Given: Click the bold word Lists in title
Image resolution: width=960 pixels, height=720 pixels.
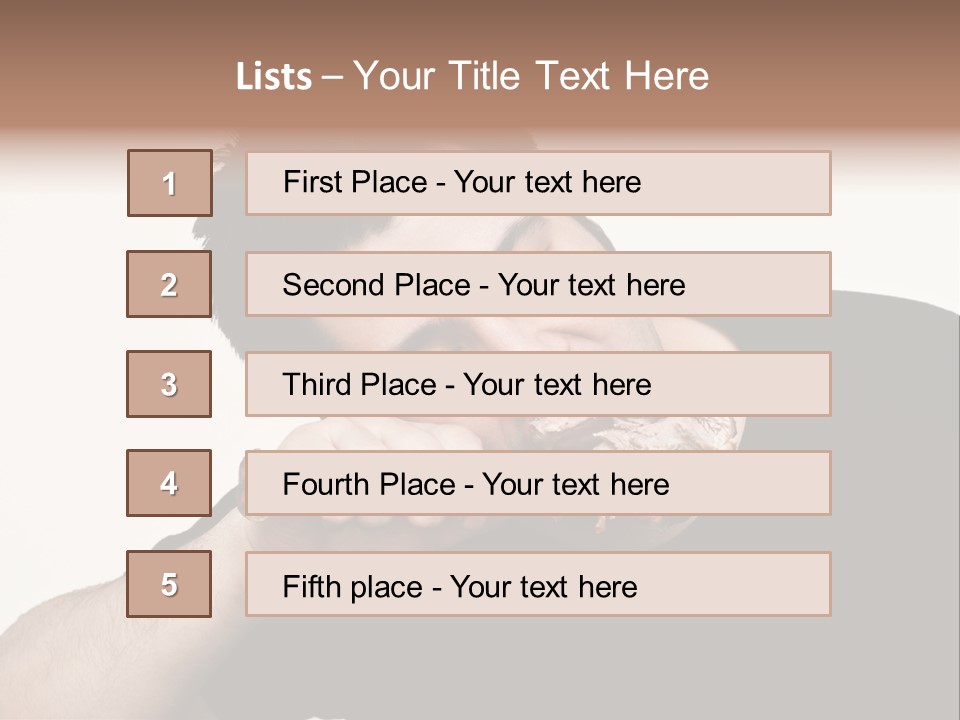Looking at the screenshot, I should (274, 77).
